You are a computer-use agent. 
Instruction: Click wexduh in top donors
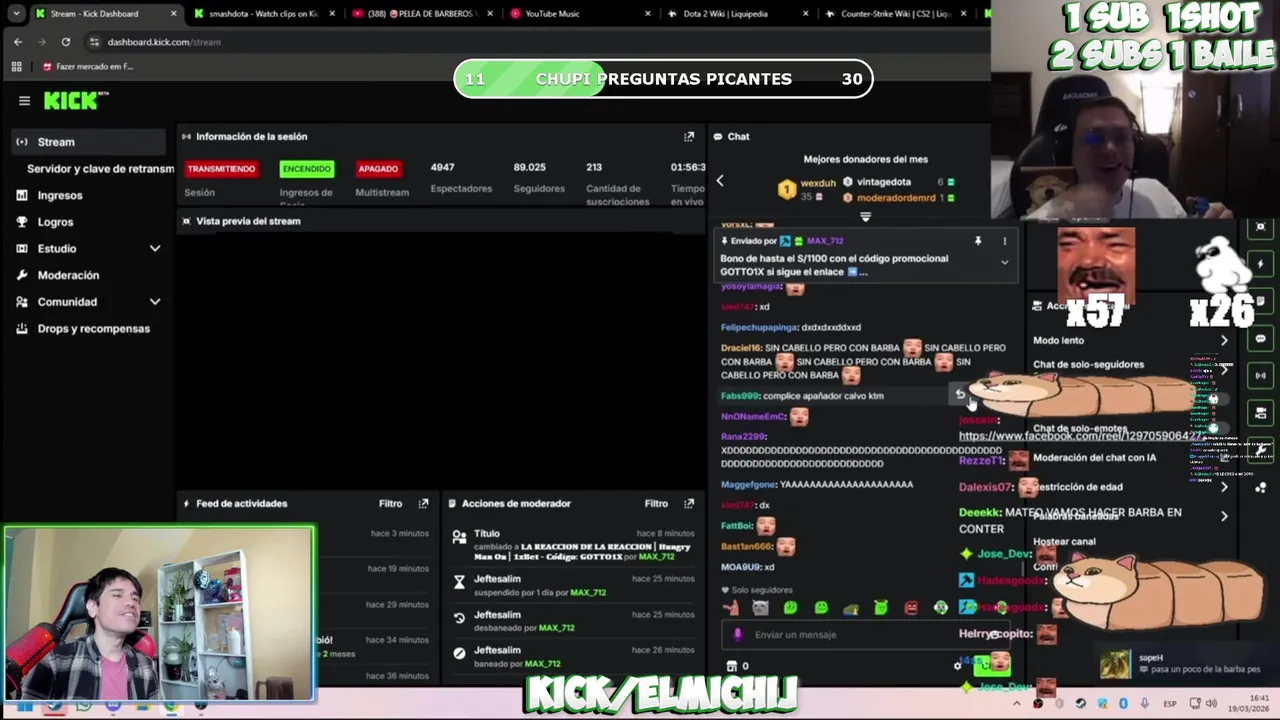point(818,183)
